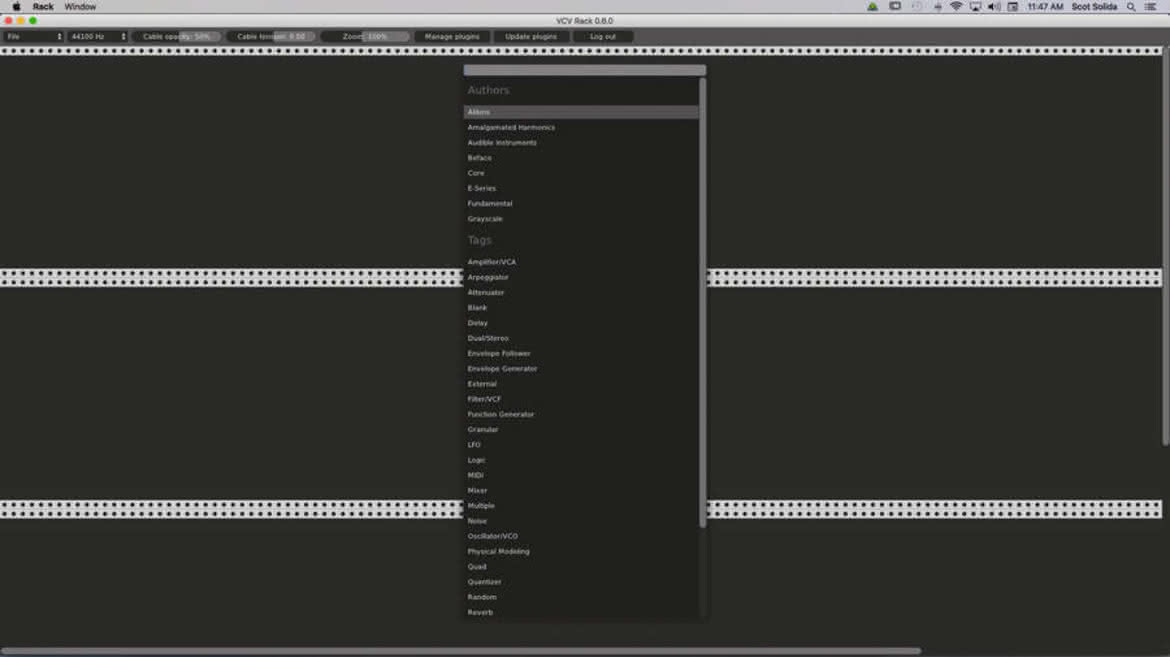Viewport: 1170px width, 657px height.
Task: Open the Apple menu
Action: [16, 7]
